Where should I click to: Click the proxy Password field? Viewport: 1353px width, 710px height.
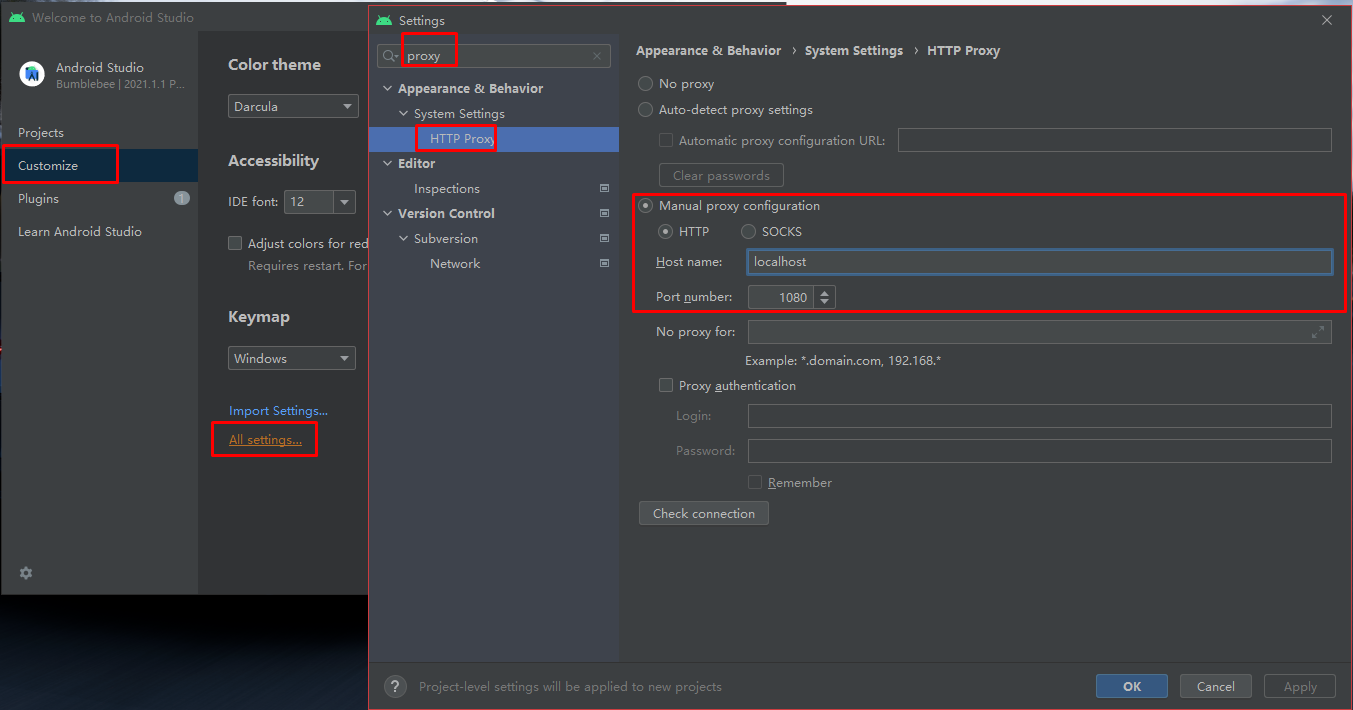click(1040, 451)
